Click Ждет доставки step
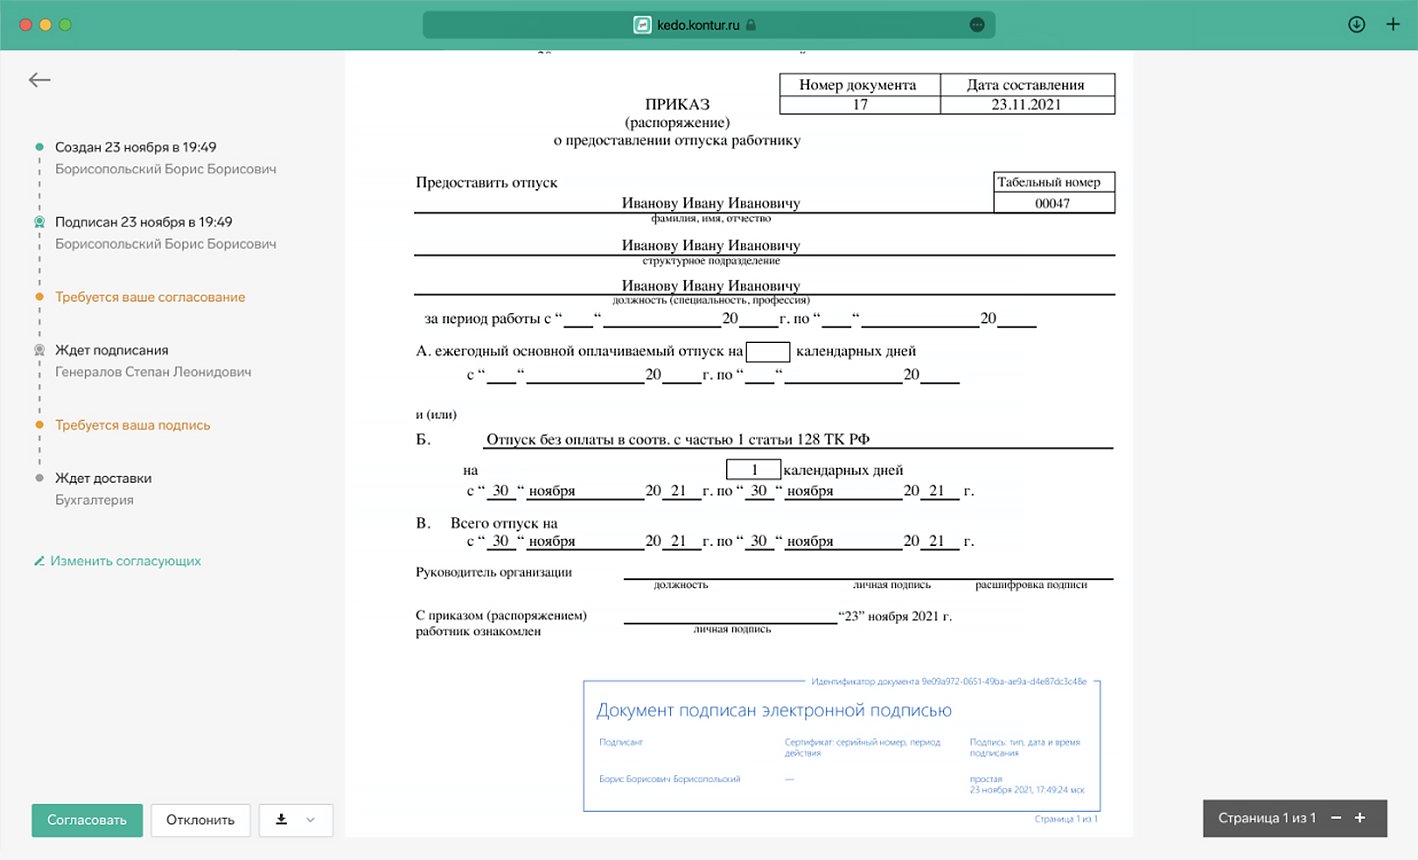Screen dimensions: 1418x860 click(103, 478)
